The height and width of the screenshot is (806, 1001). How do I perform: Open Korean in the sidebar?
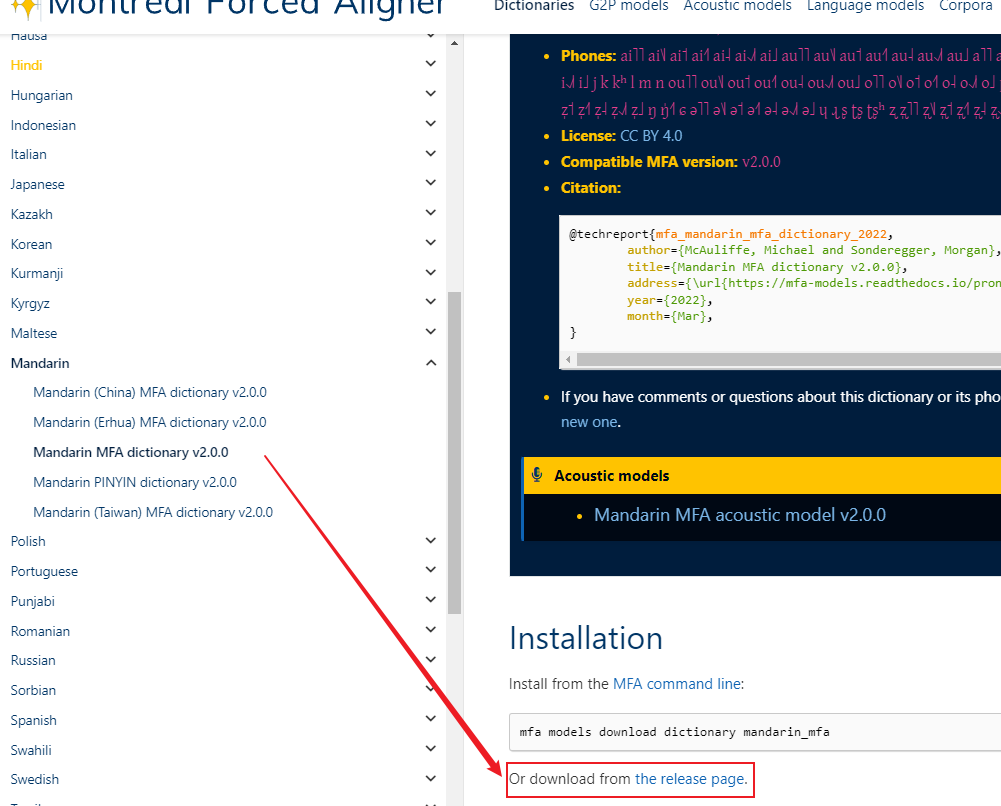[31, 244]
